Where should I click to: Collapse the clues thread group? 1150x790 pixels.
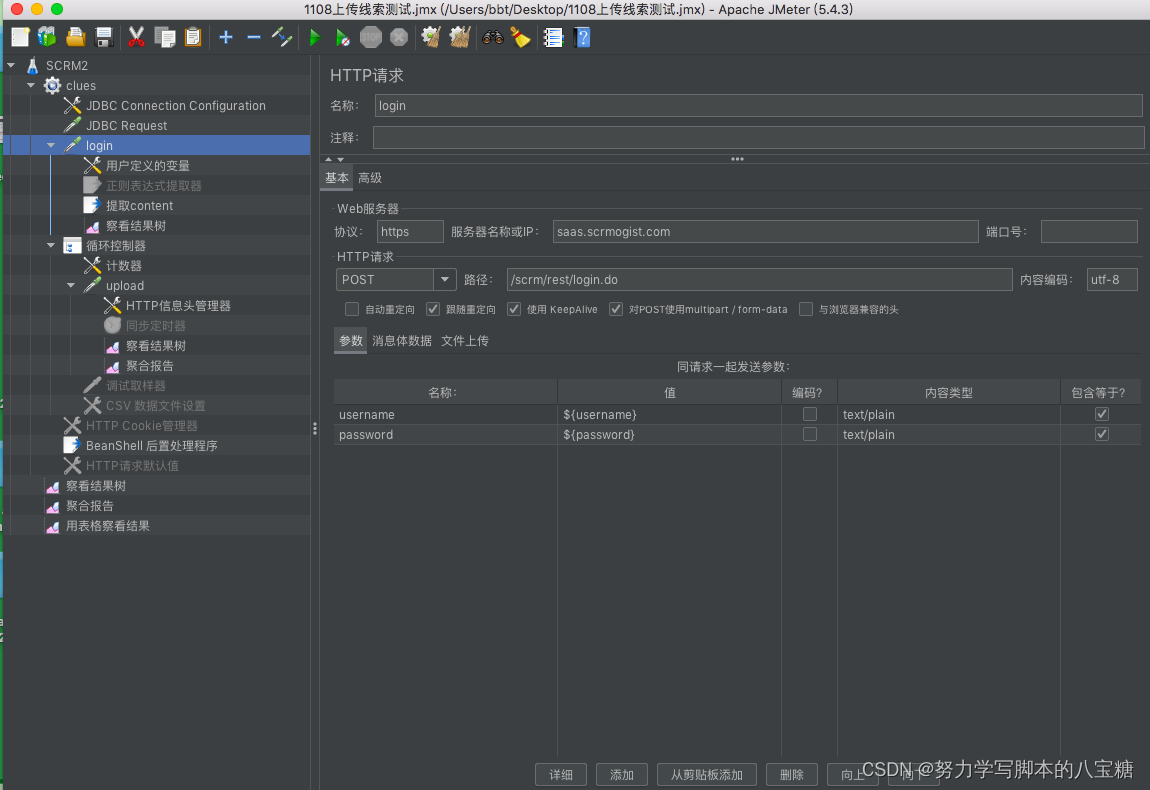click(x=31, y=85)
